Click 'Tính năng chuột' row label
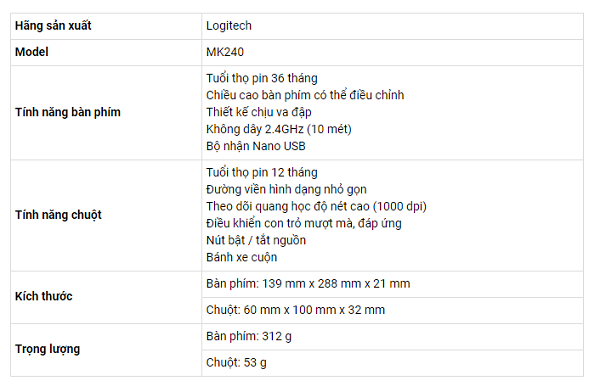 click(x=58, y=215)
